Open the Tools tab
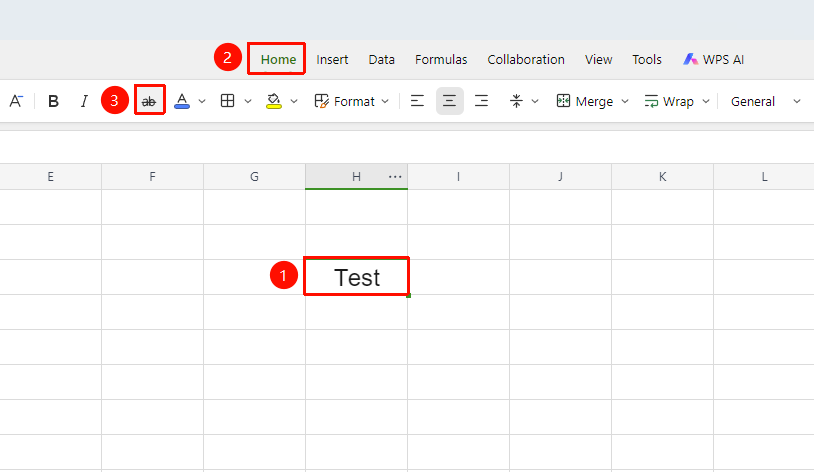 tap(647, 60)
